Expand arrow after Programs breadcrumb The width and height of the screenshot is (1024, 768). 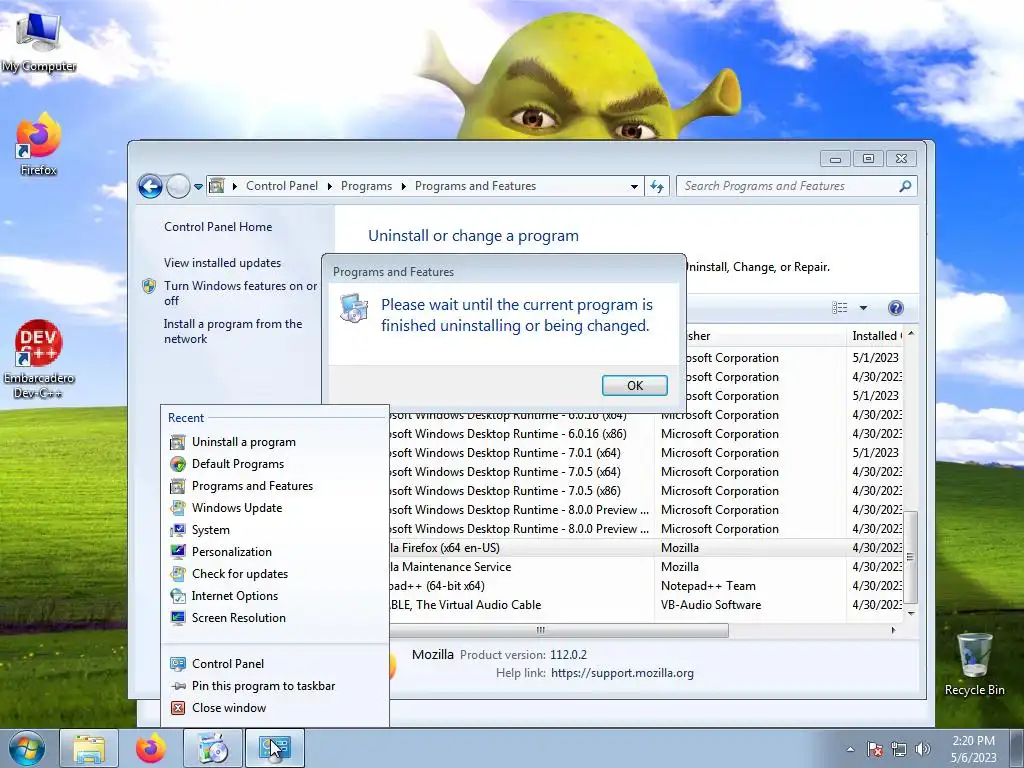point(404,187)
